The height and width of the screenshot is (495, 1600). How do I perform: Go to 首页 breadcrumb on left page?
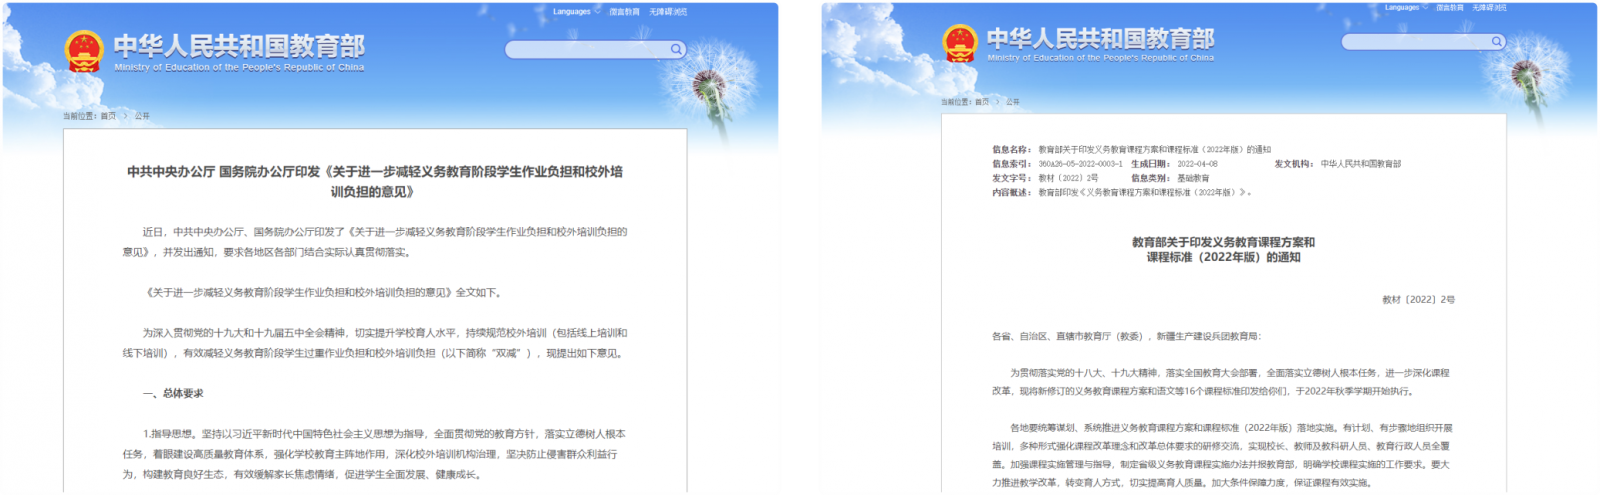pos(108,116)
